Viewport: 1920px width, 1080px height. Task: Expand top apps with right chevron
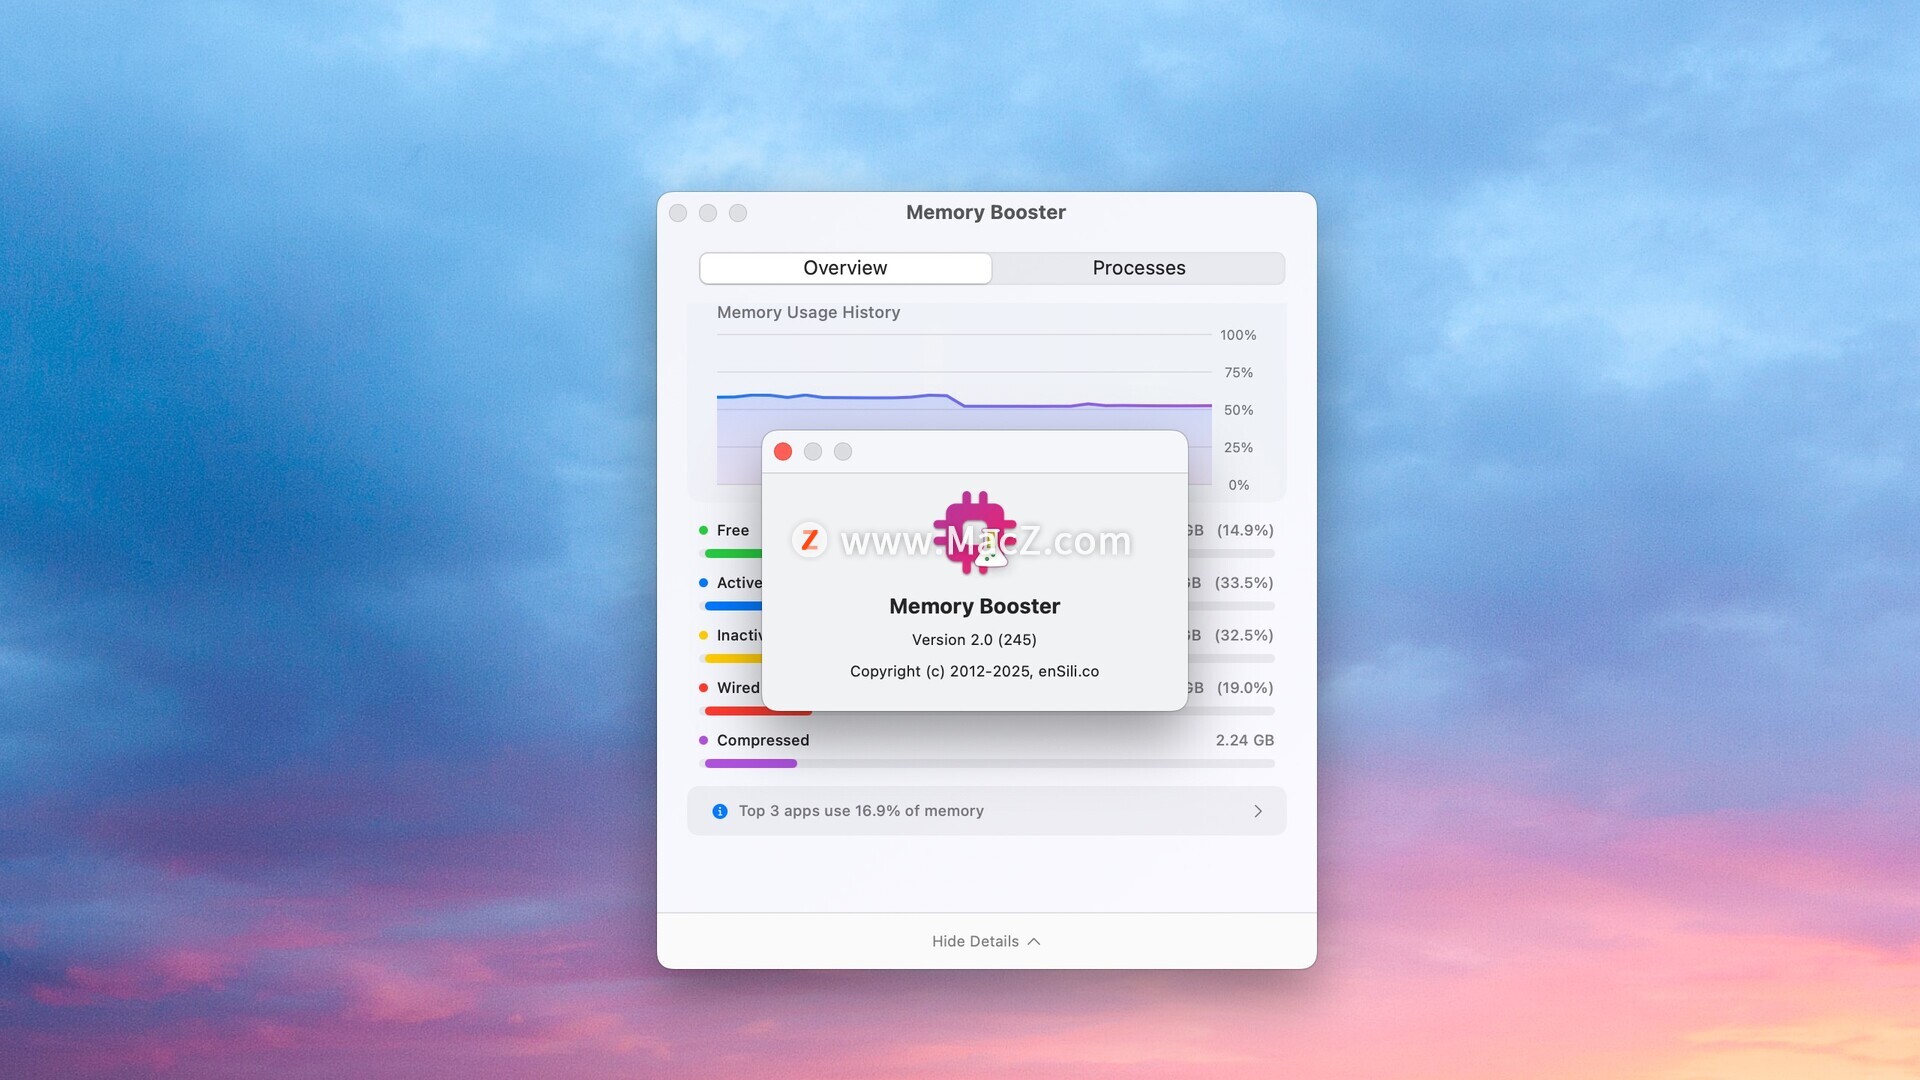[1258, 811]
